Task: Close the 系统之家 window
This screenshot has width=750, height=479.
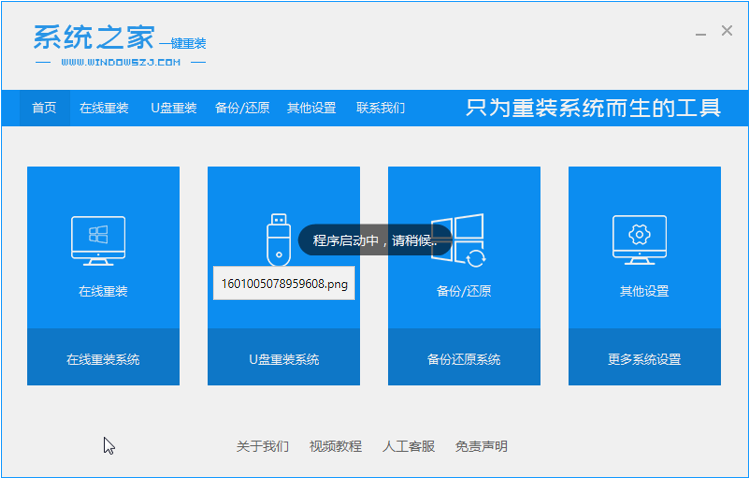Action: click(x=727, y=31)
